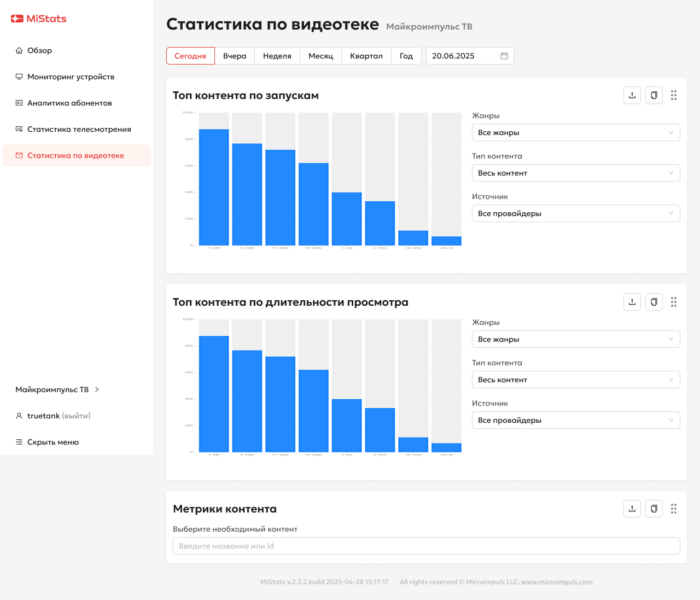Open Тип контента dropdown in watch duration panel
700x600 pixels.
pyautogui.click(x=575, y=380)
